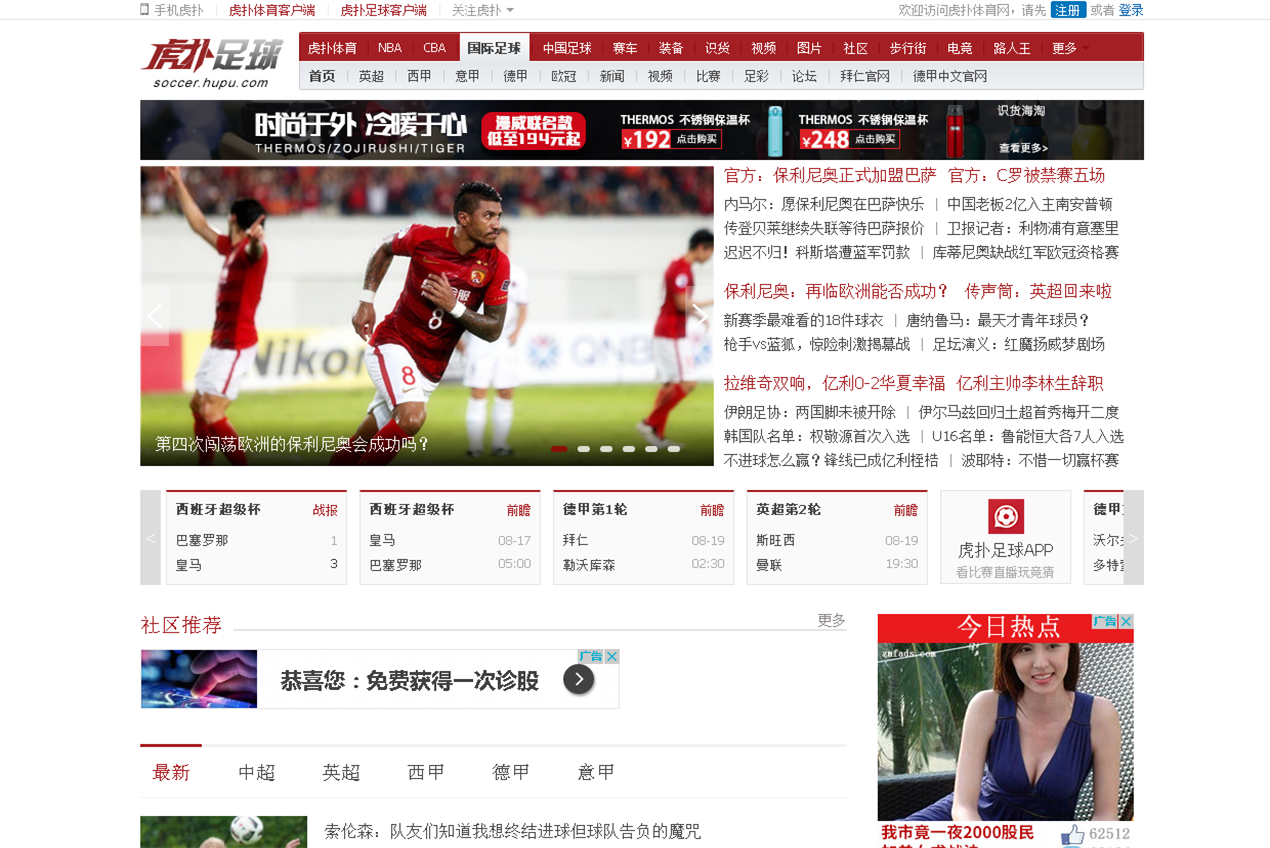Click 更多 in 社区推荐 section
This screenshot has height=848, width=1270.
point(831,620)
